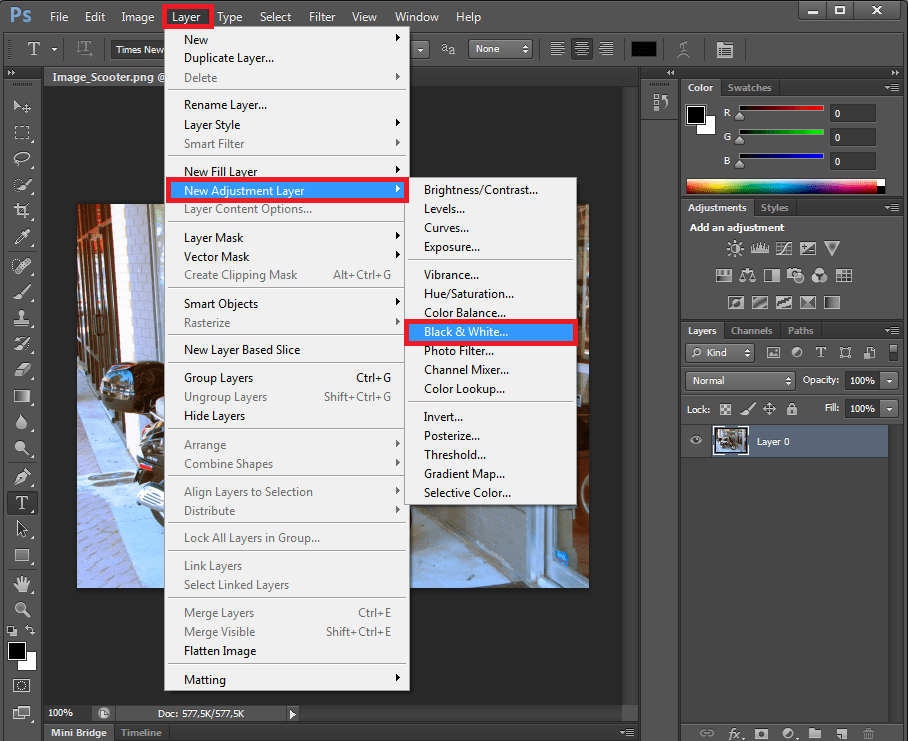Select the Dodge tool
Screen dimensions: 908x741
pyautogui.click(x=22, y=448)
